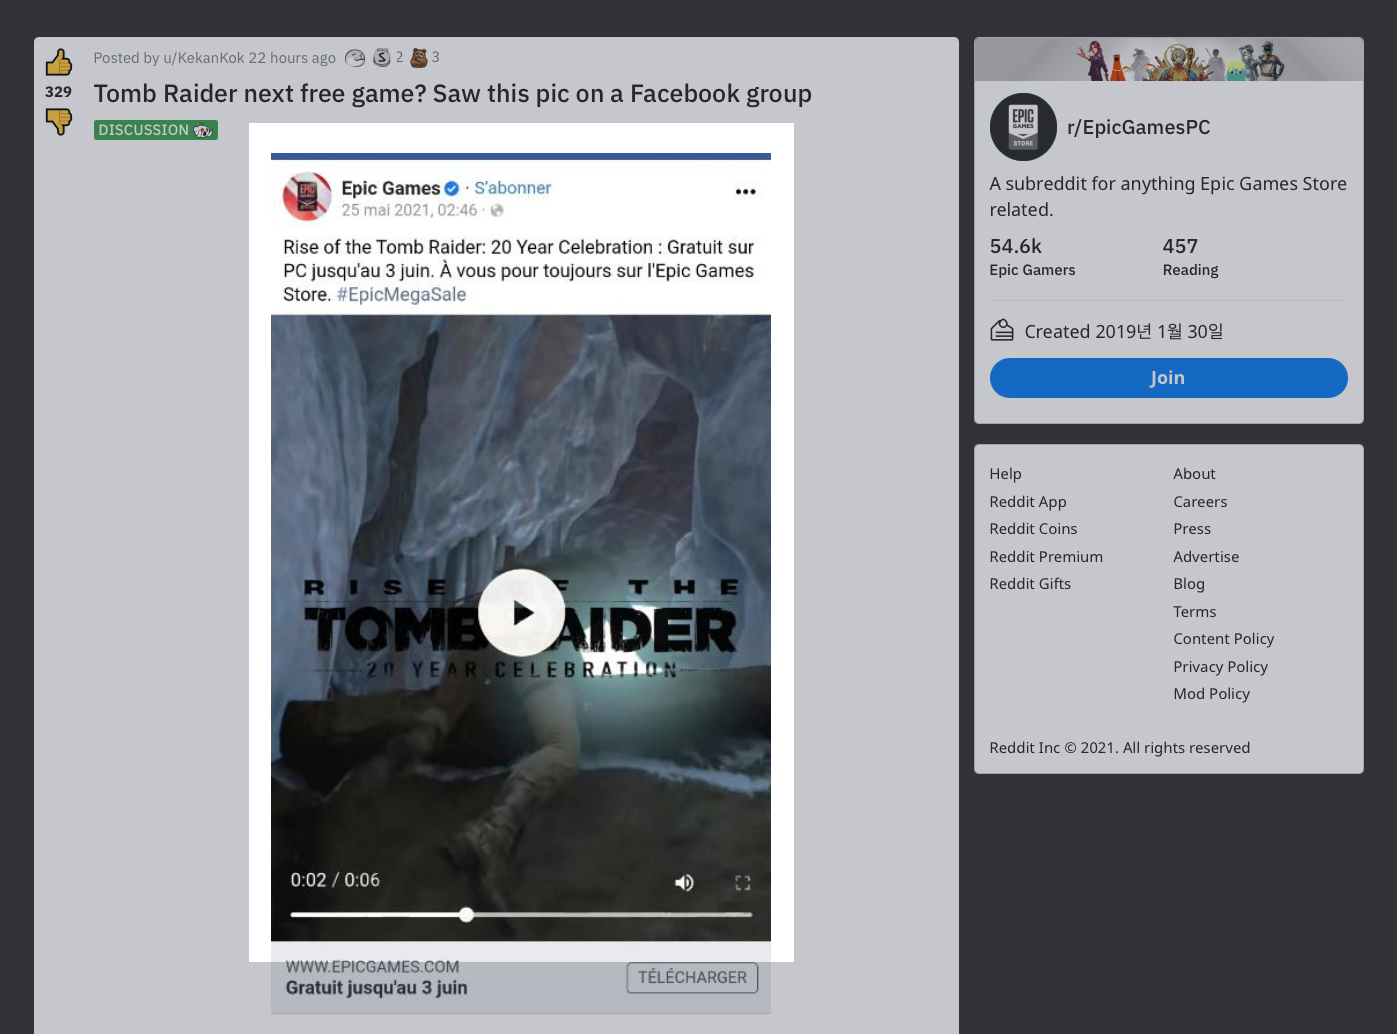Click the post title about Tomb Raider

coord(453,94)
